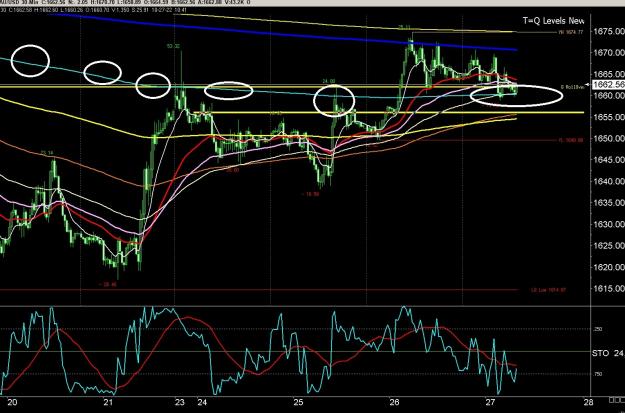Click the 1650.00 price axis label
Viewport: 625px width, 413px height.
[x=609, y=139]
